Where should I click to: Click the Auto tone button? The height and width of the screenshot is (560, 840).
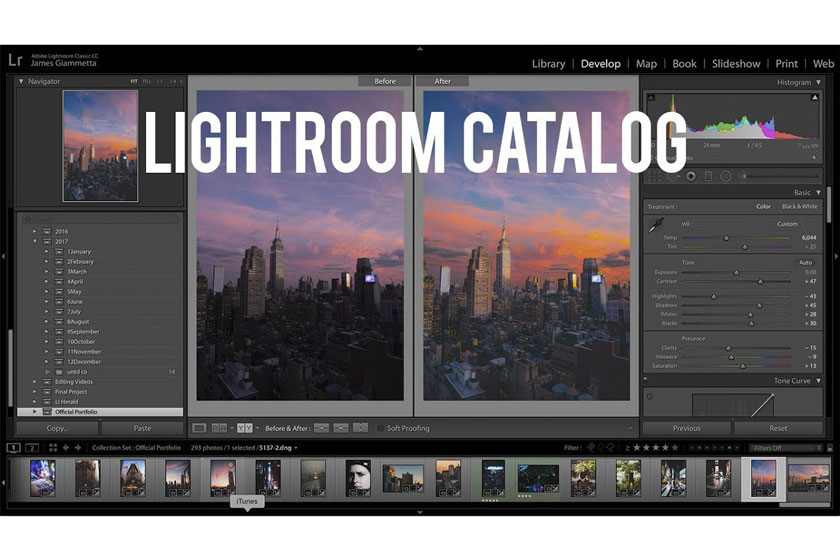805,263
